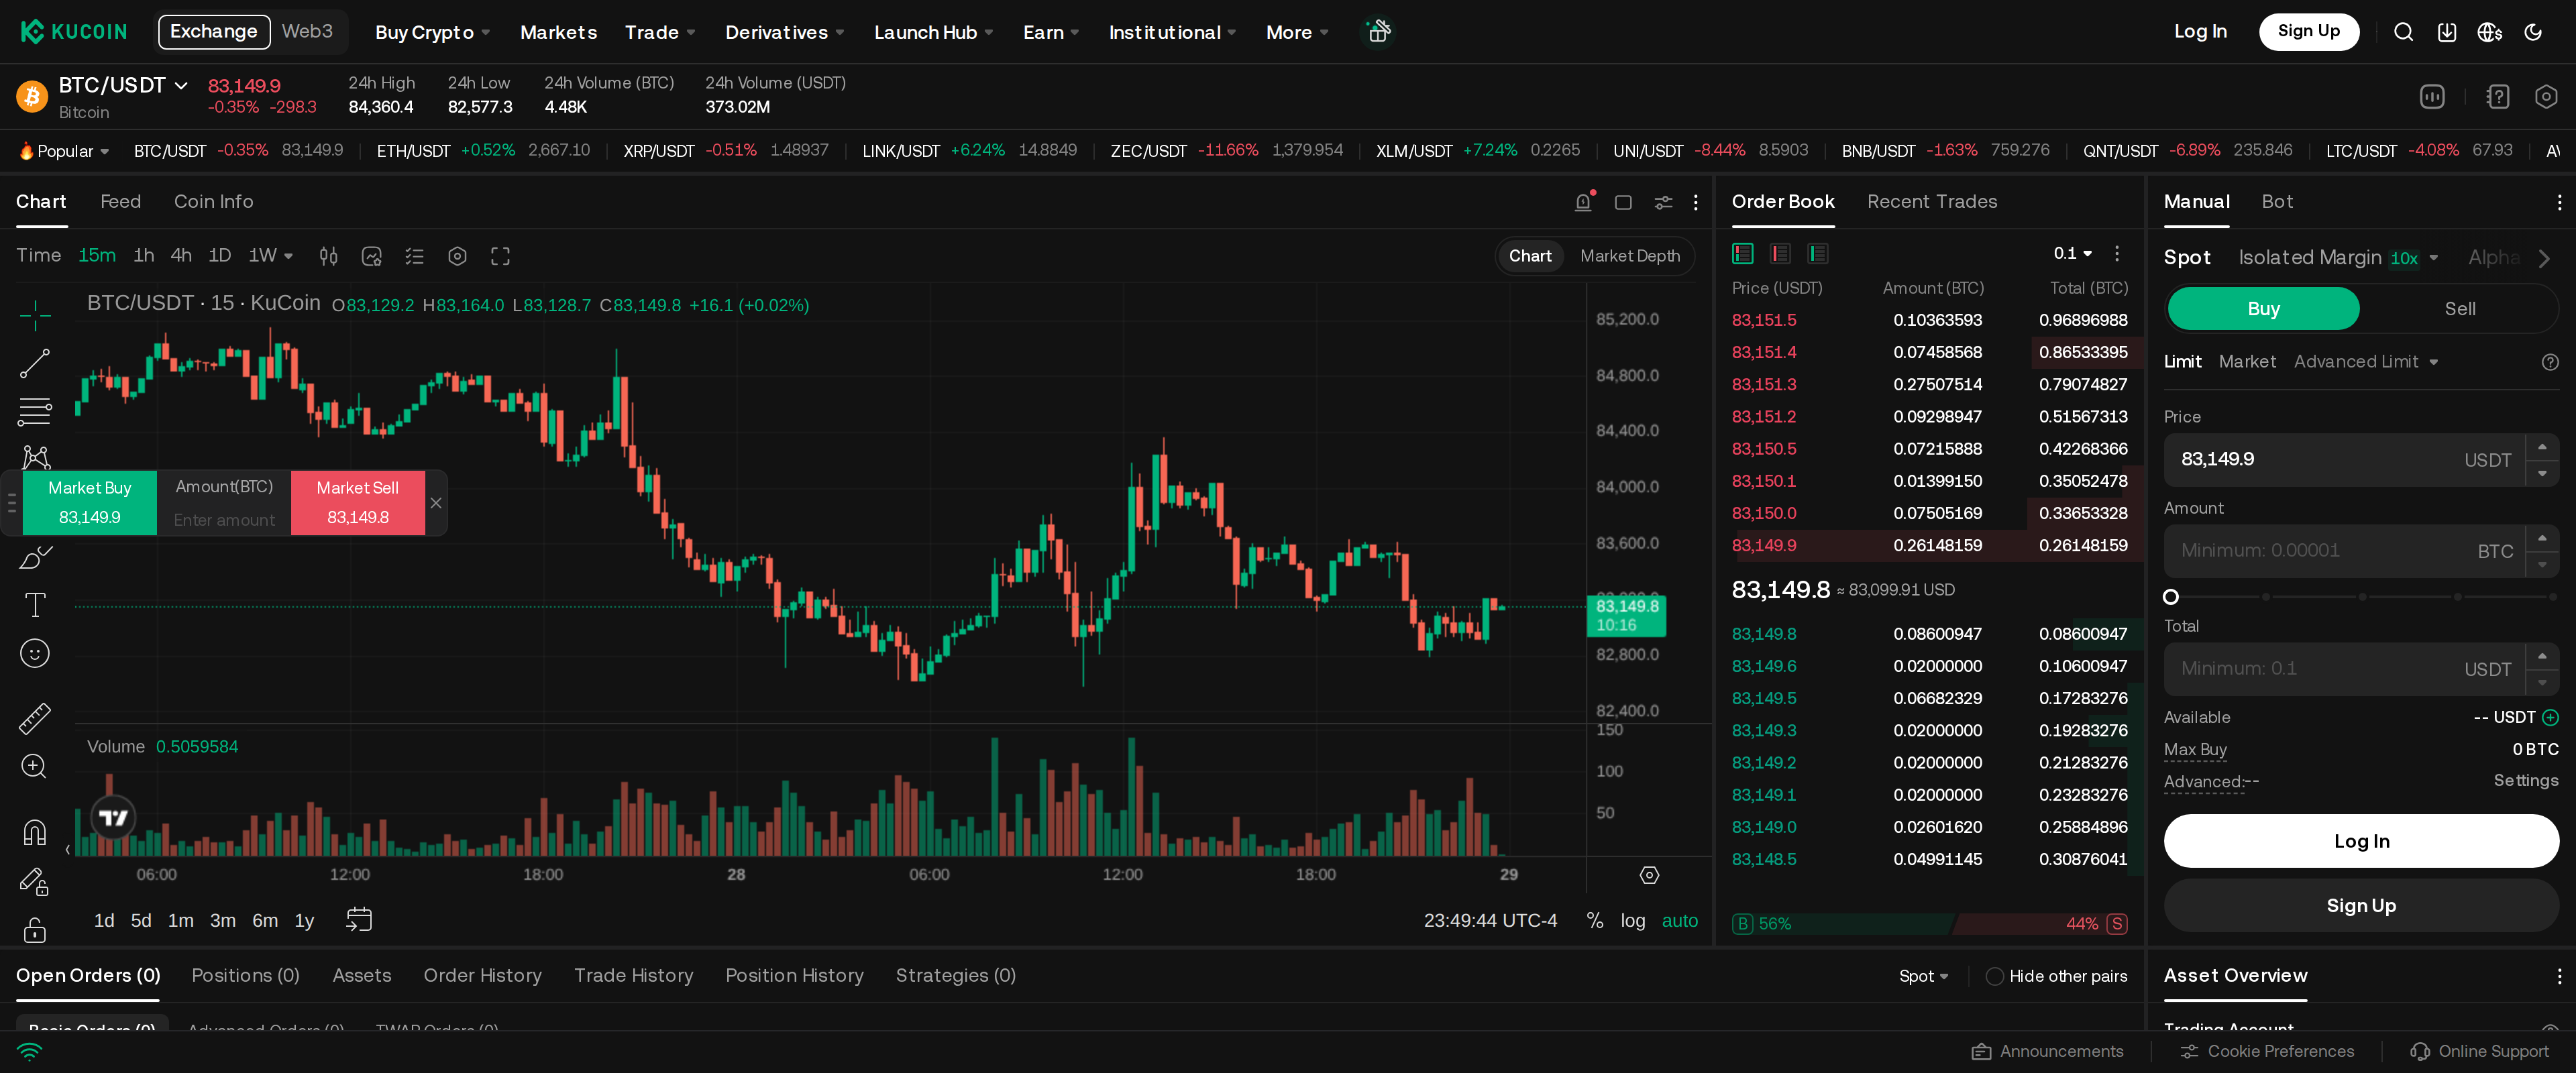Open Advanced Limit order type dropdown

point(2365,362)
